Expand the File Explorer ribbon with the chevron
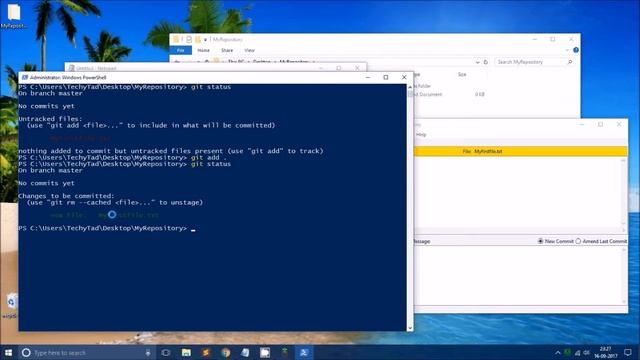This screenshot has height=360, width=640. pyautogui.click(x=567, y=50)
